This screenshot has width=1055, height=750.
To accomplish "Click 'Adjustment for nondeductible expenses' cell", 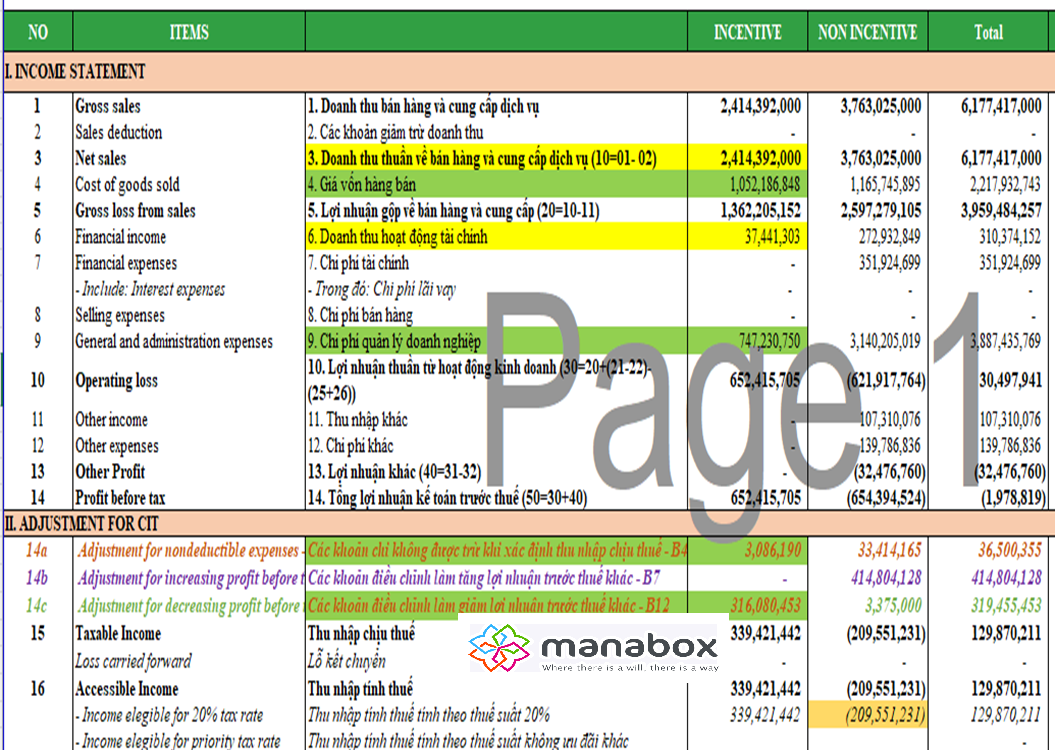I will (x=188, y=550).
